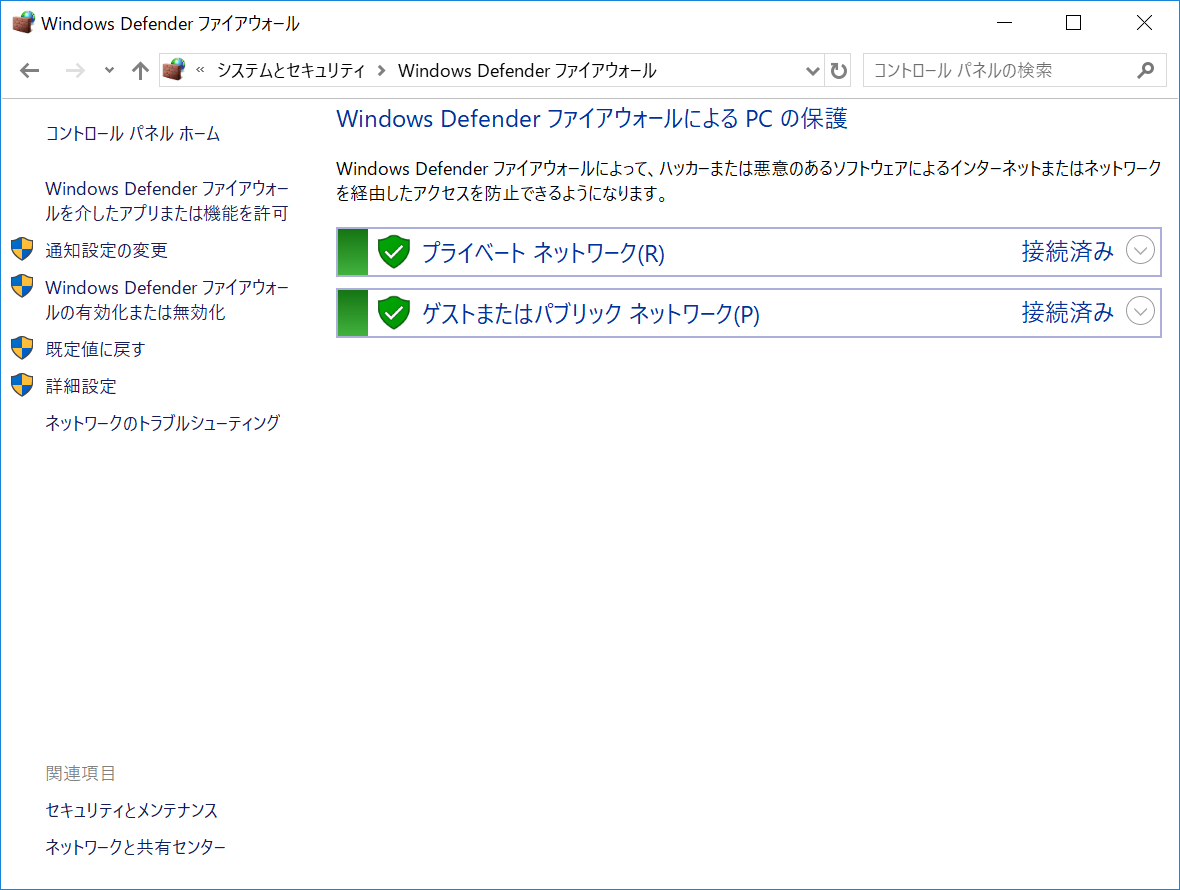Click the Forward navigation arrow
This screenshot has height=890, width=1180.
[x=75, y=71]
